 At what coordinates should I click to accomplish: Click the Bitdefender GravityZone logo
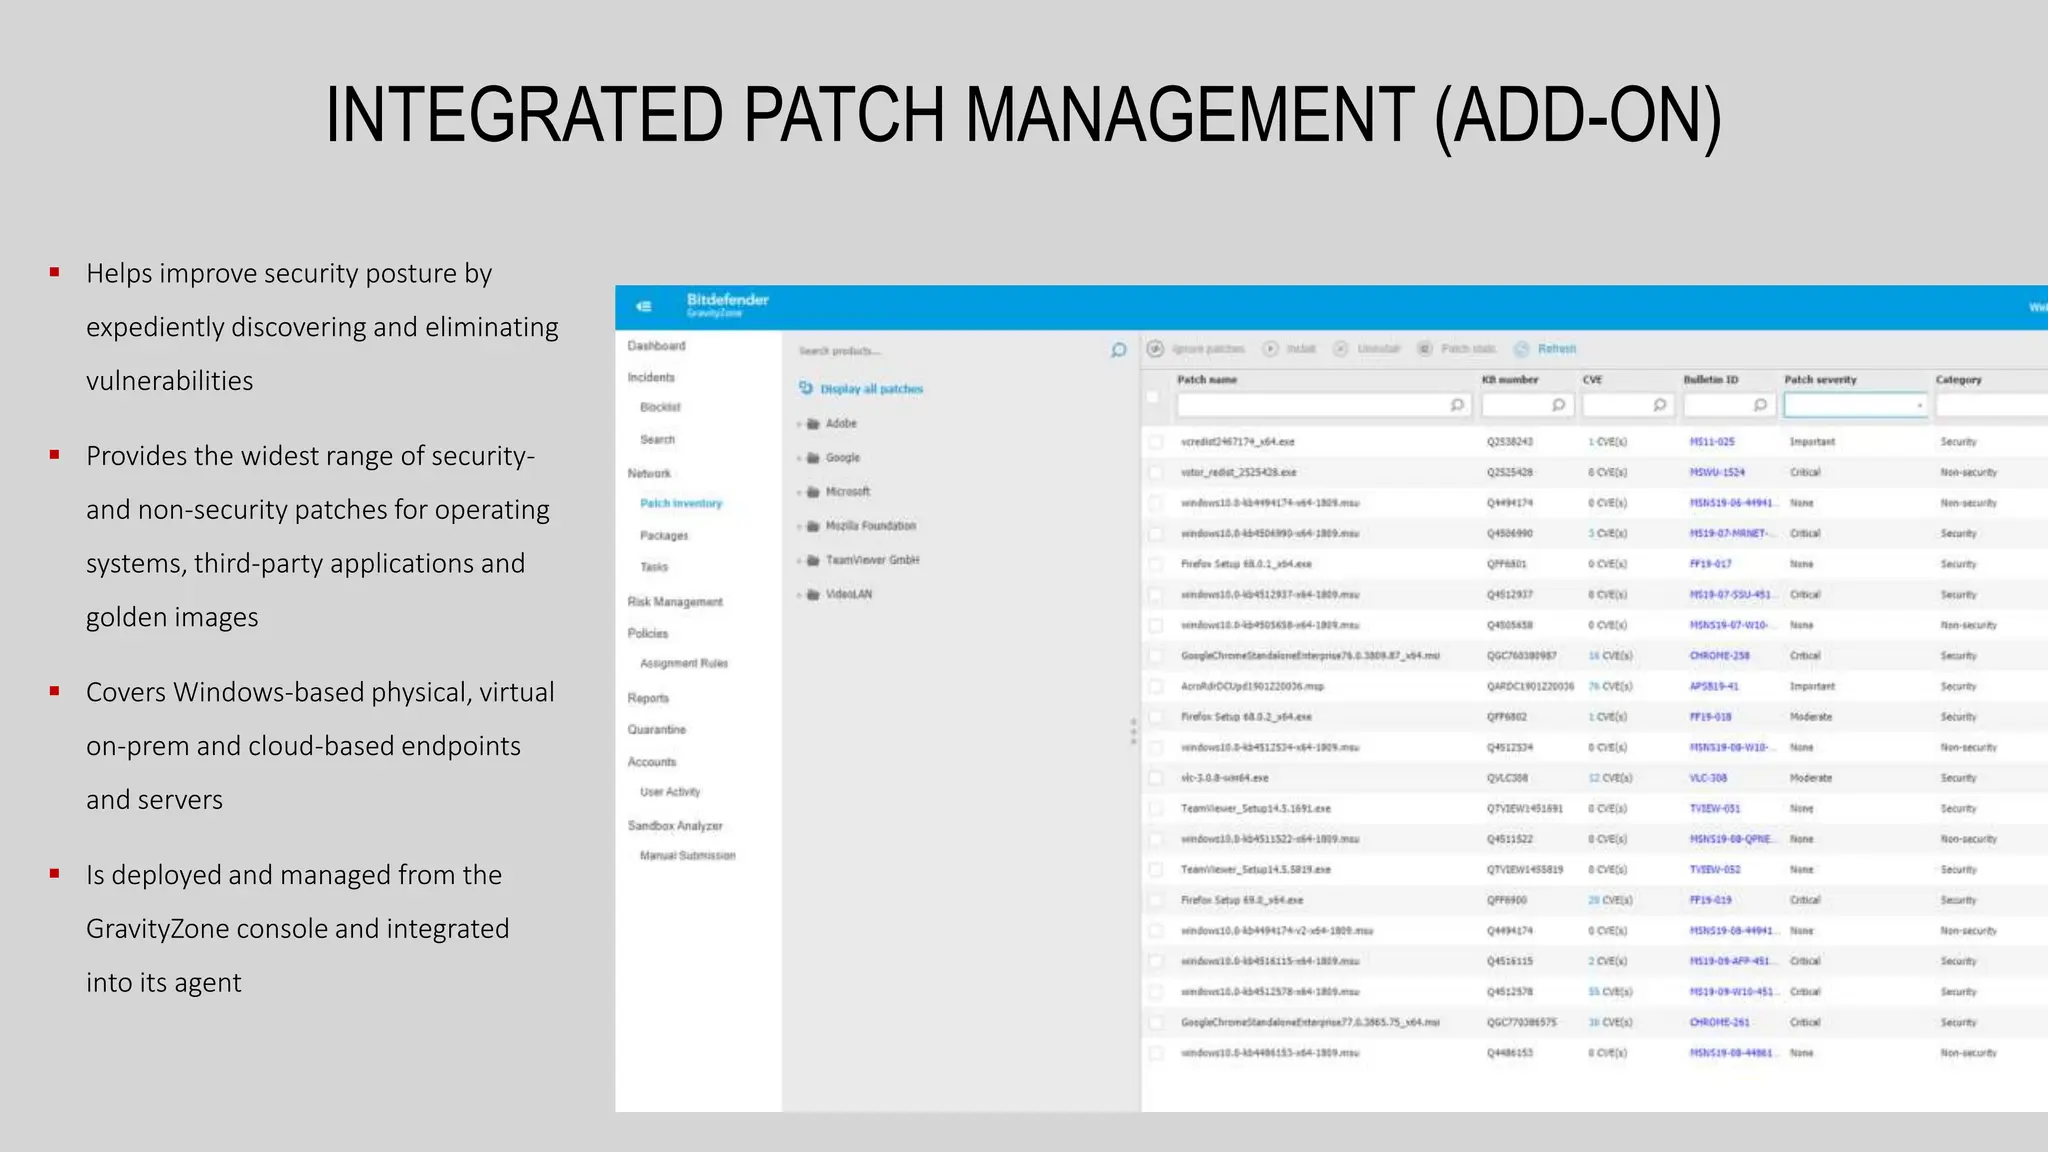727,305
